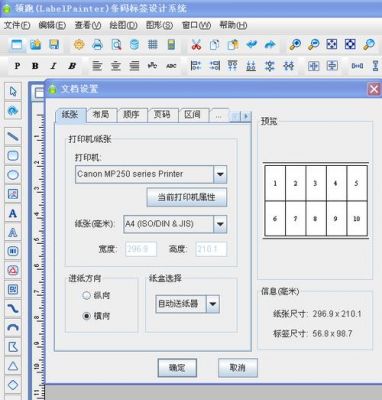Select the line drawing tool

click(13, 136)
